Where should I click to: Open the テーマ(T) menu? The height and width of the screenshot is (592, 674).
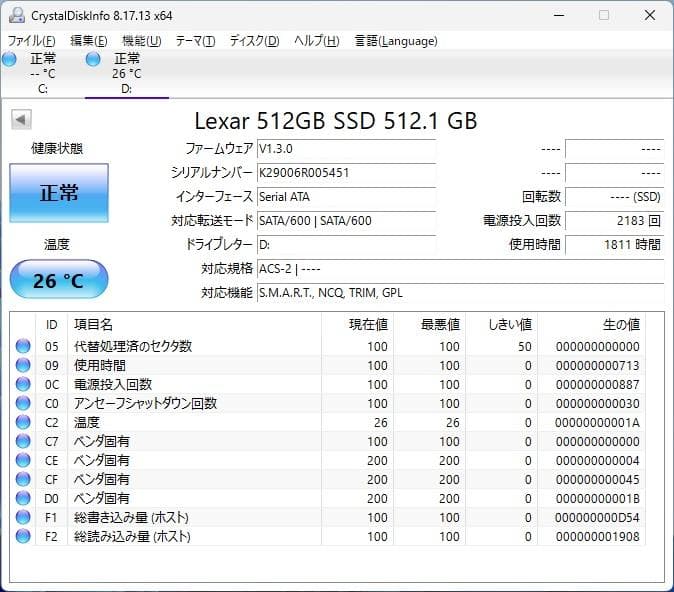(195, 41)
